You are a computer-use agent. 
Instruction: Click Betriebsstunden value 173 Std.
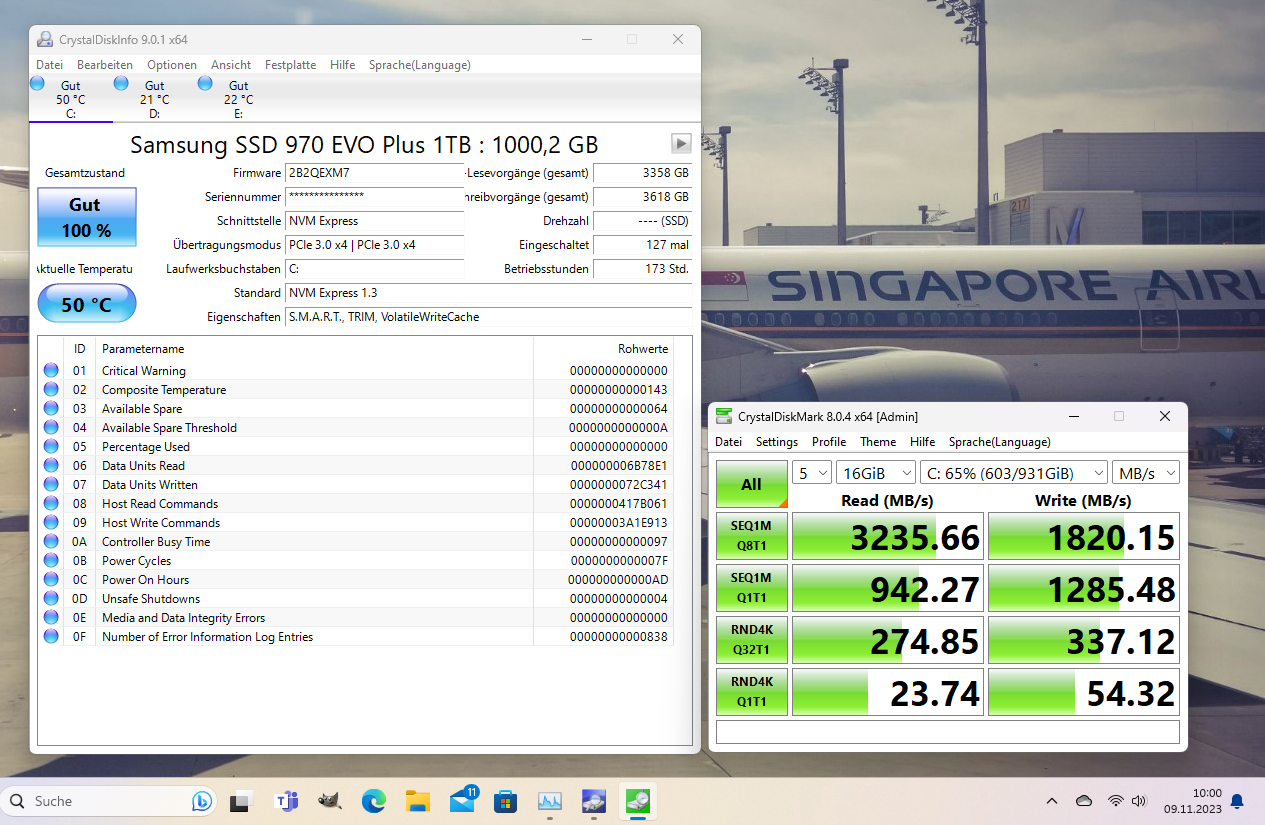pyautogui.click(x=642, y=269)
